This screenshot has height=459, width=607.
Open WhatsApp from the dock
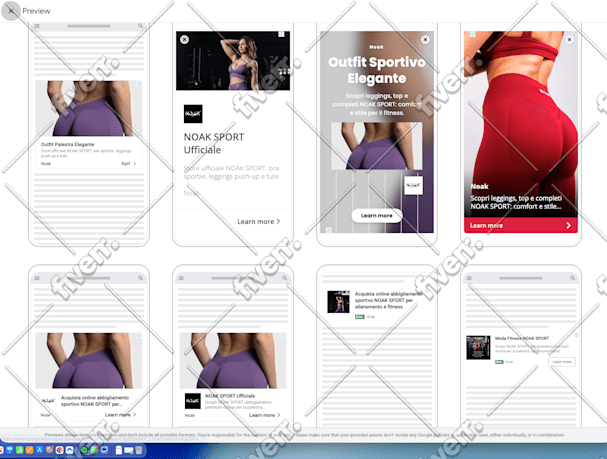coord(94,450)
